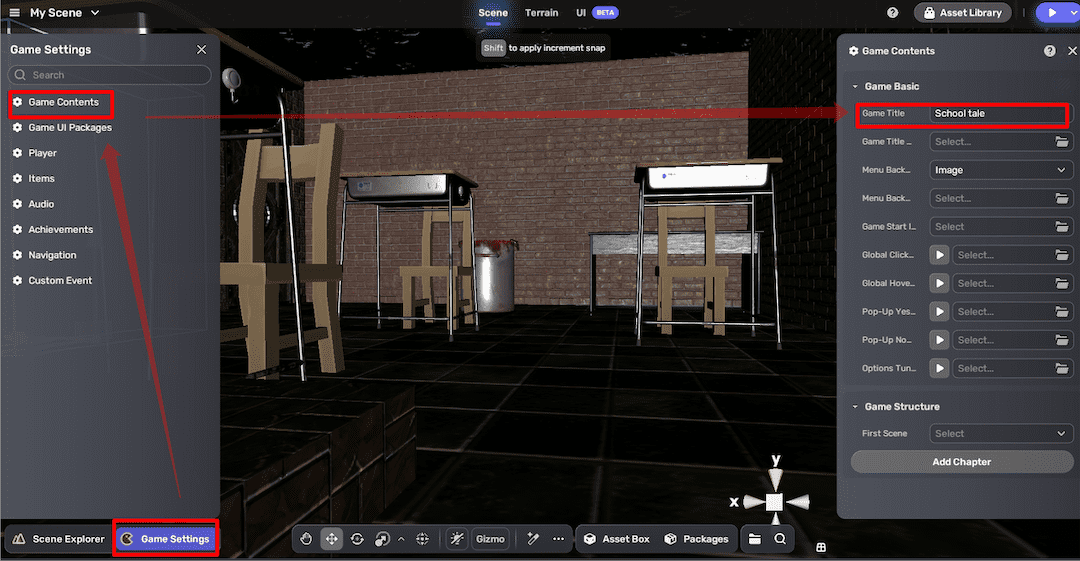
Task: Browse folder for Game Start image field
Action: click(1062, 227)
